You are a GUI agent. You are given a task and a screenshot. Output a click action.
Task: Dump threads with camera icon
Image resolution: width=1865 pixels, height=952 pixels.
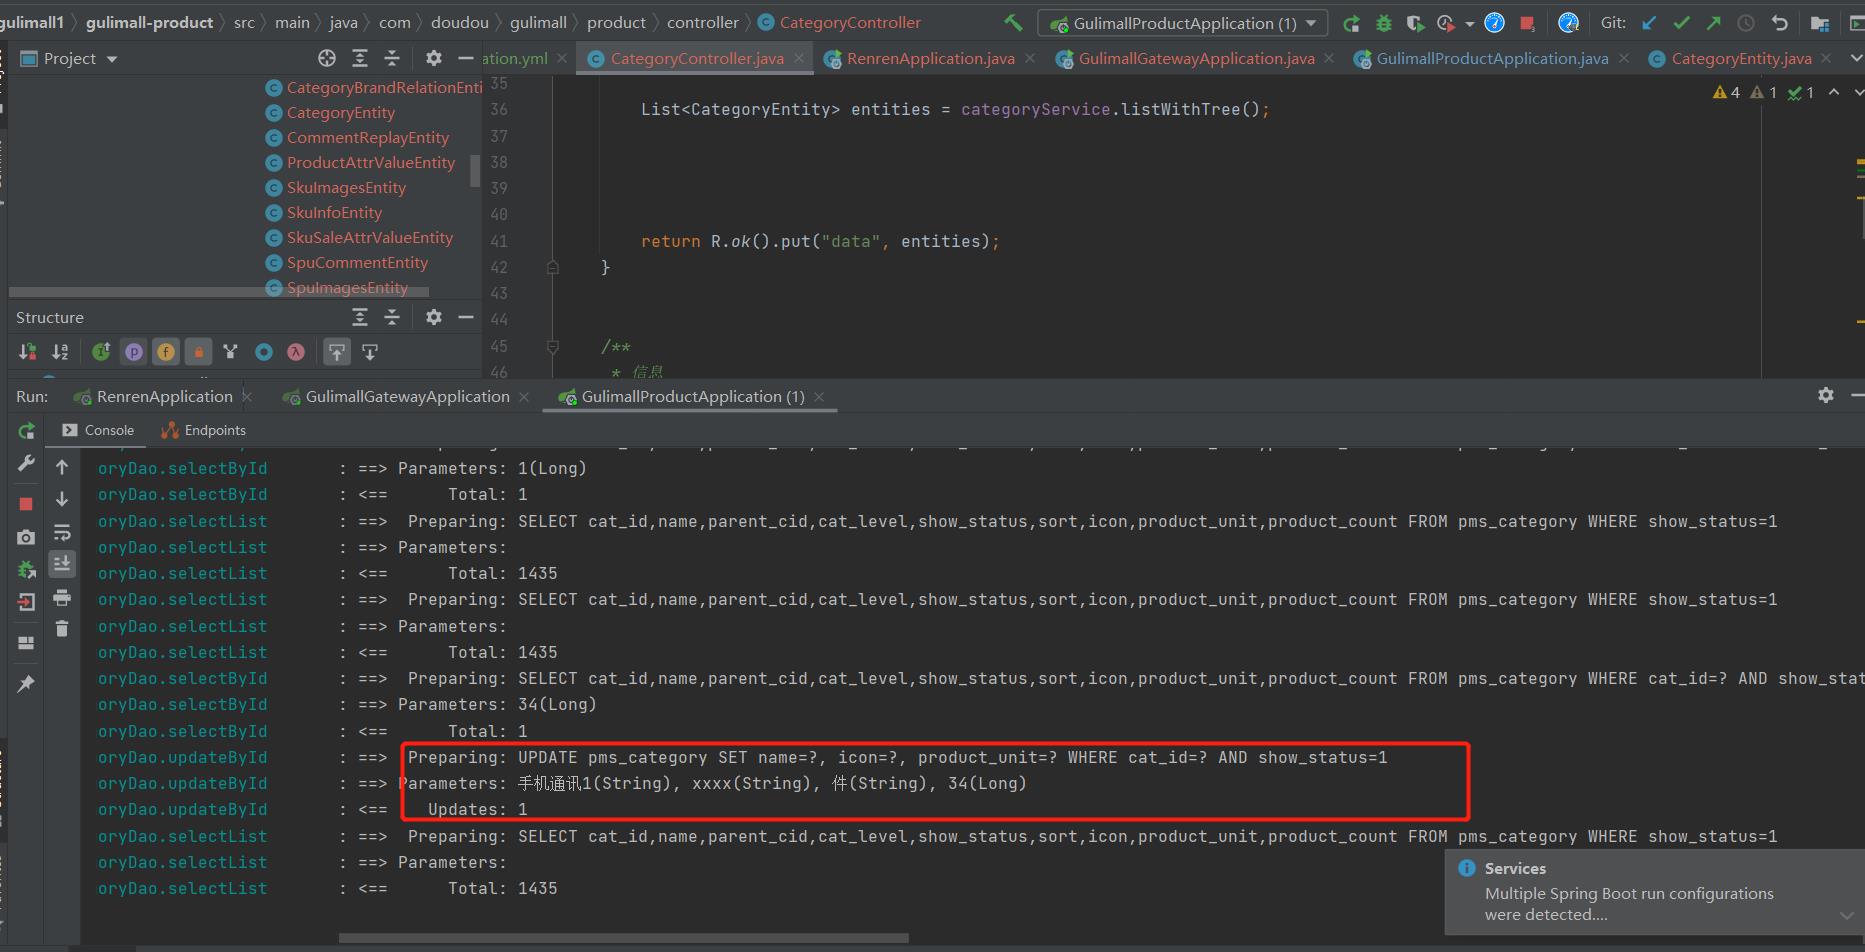26,537
